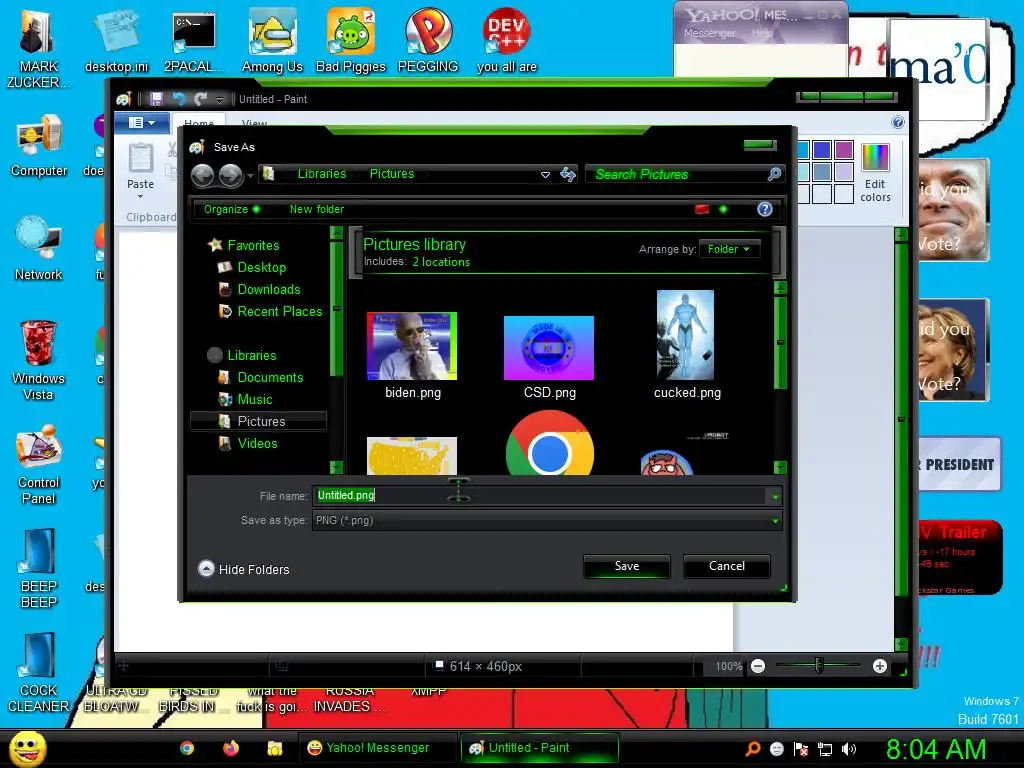The image size is (1024, 768).
Task: Click Libraries in the address breadcrumb
Action: pos(322,174)
